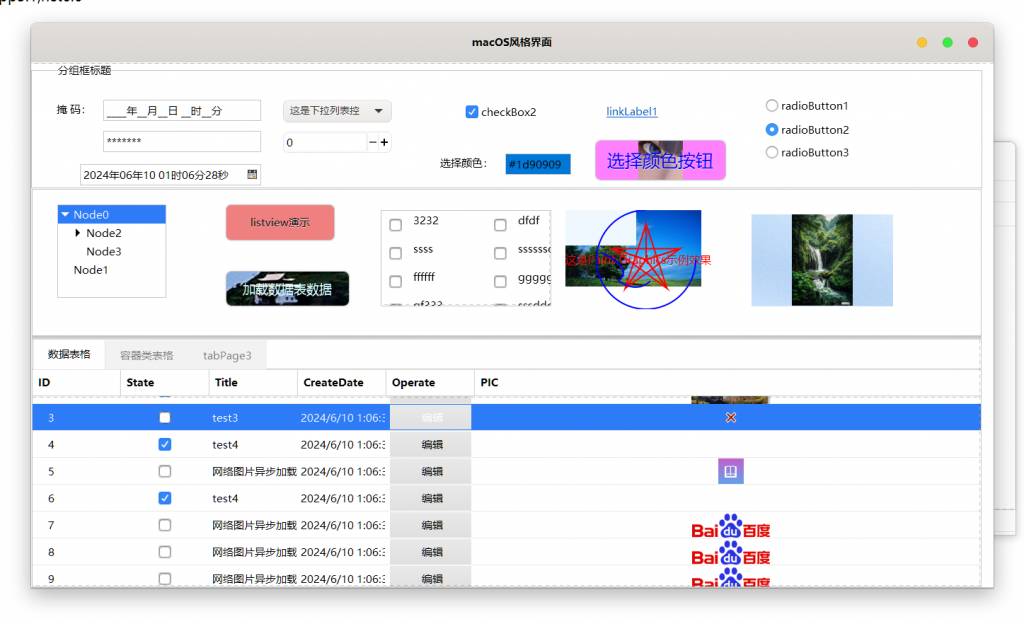Click the Baidu logo in row 7
The image size is (1024, 624).
tap(730, 526)
